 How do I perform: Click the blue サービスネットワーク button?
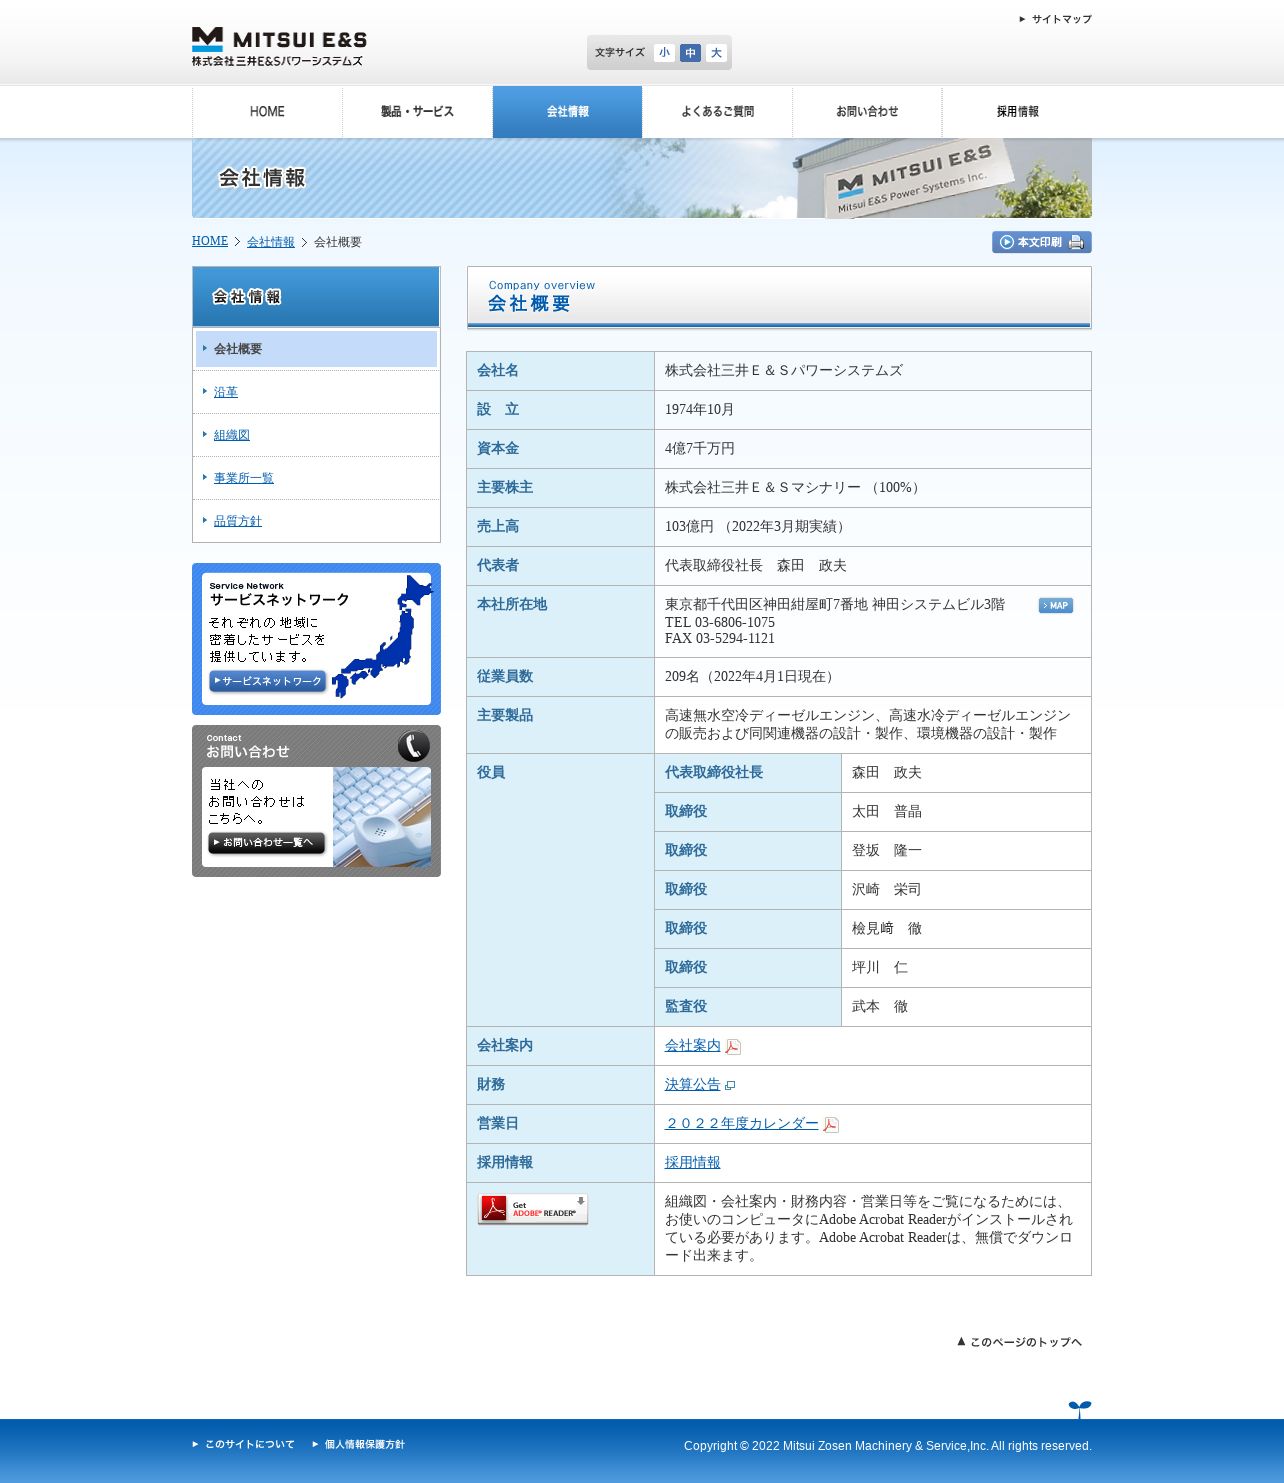pyautogui.click(x=268, y=681)
